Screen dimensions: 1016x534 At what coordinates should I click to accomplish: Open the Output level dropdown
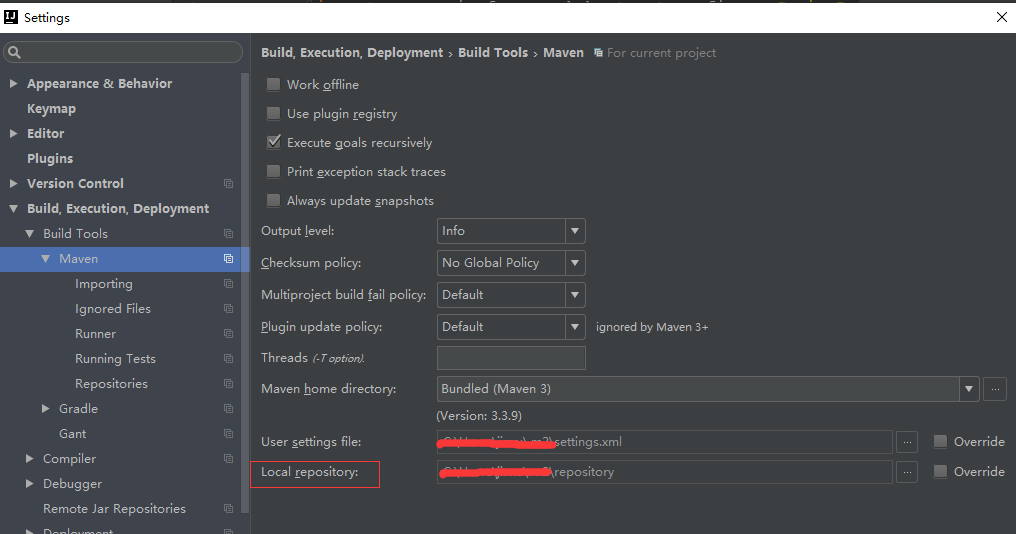511,231
